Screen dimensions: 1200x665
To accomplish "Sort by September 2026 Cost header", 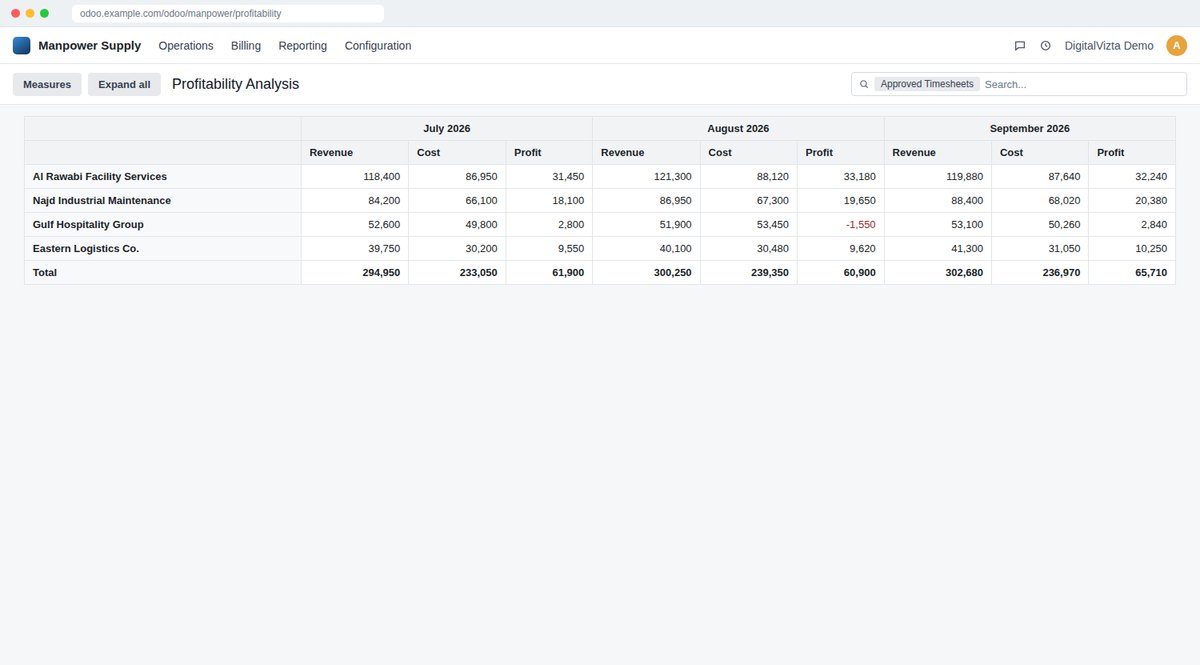I will point(1040,152).
